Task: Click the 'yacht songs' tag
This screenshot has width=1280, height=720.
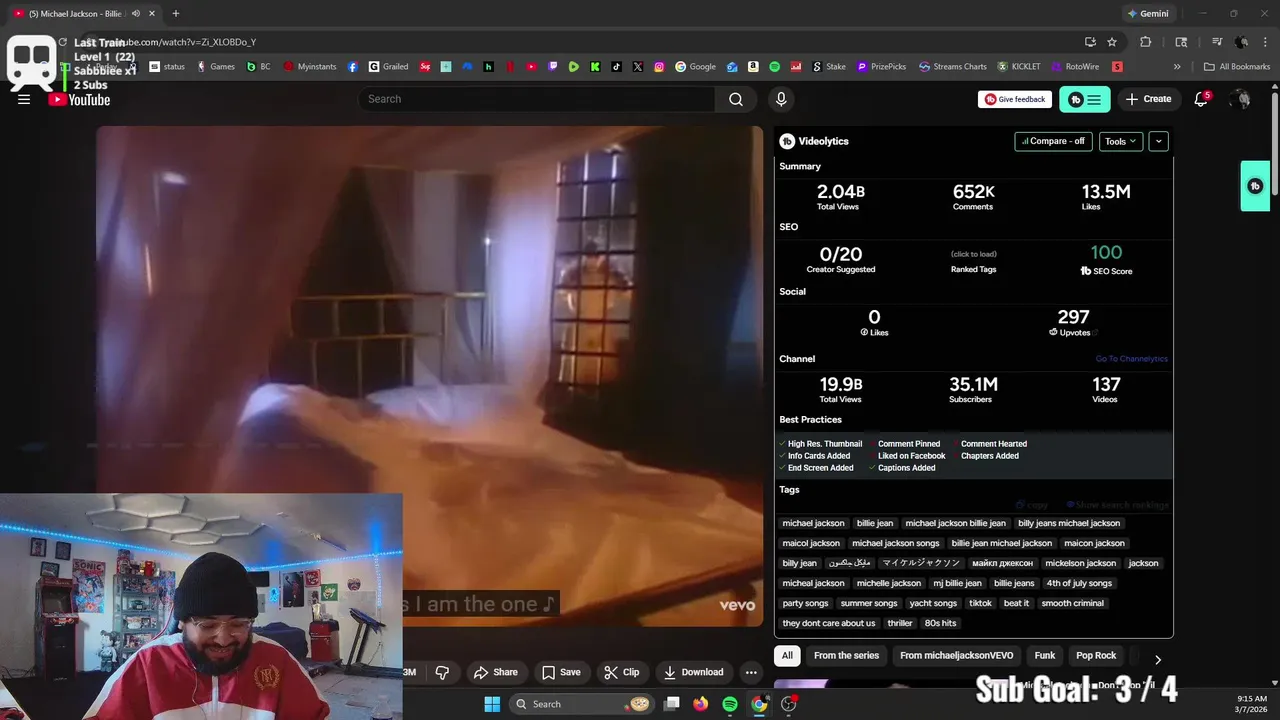Action: pos(933,603)
